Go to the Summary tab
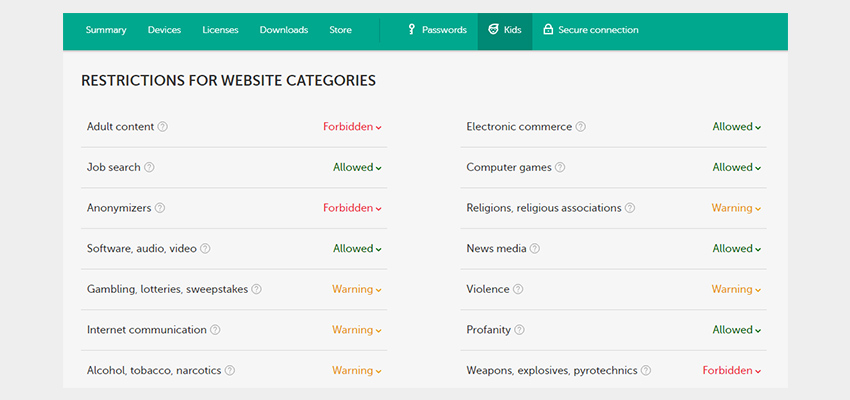The image size is (850, 400). 106,30
